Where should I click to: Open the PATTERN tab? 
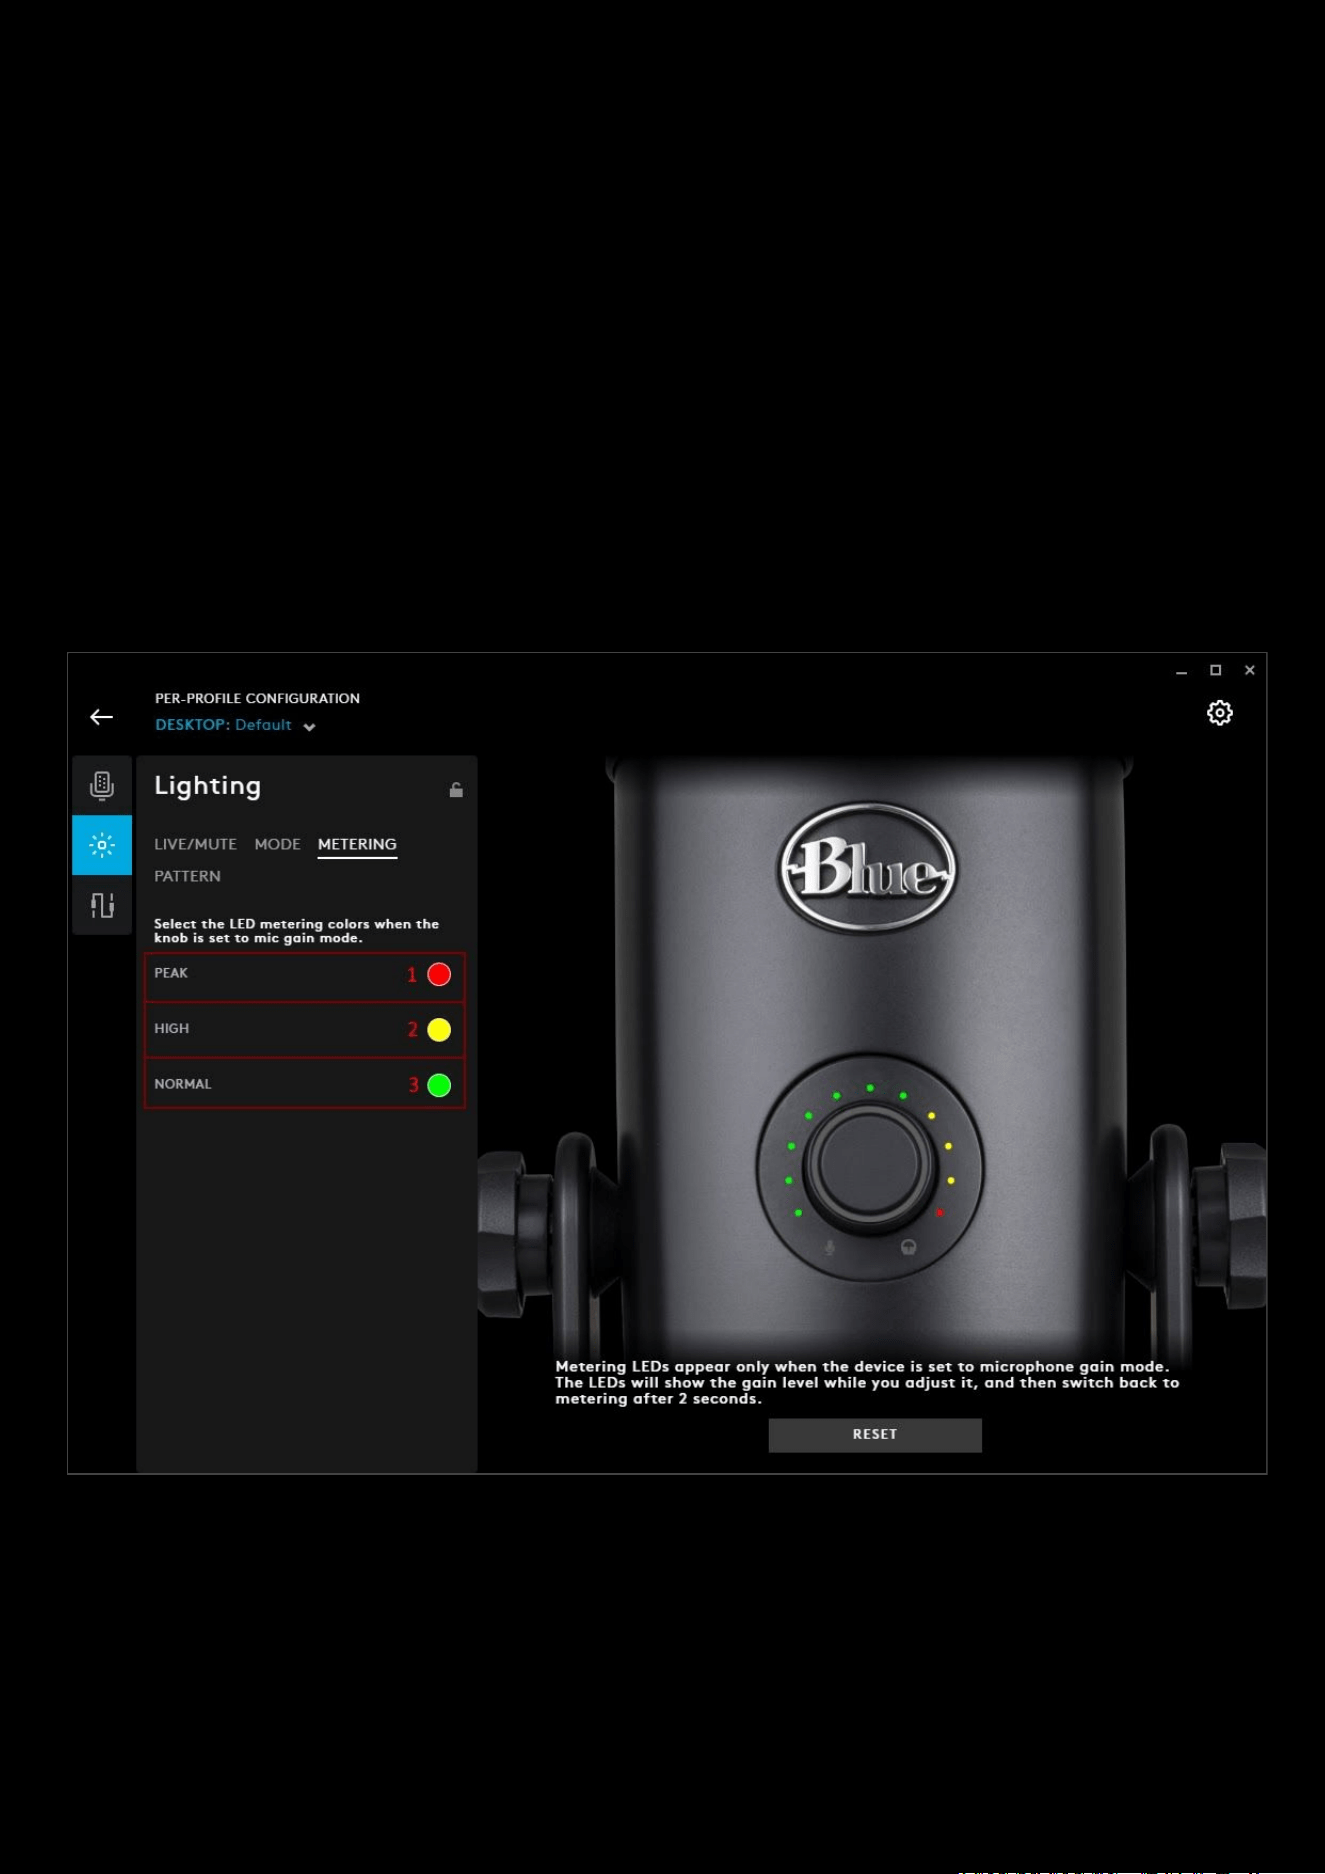click(187, 876)
